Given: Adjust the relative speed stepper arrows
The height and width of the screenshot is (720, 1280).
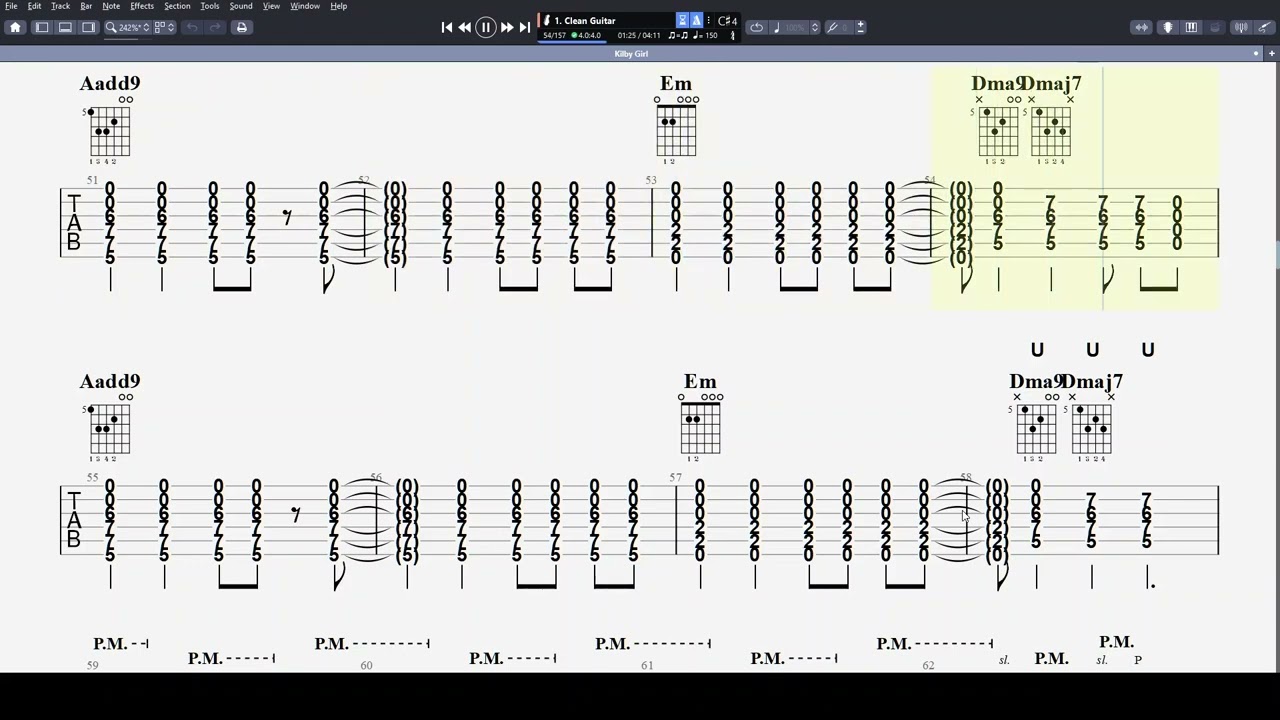Looking at the screenshot, I should tap(815, 27).
